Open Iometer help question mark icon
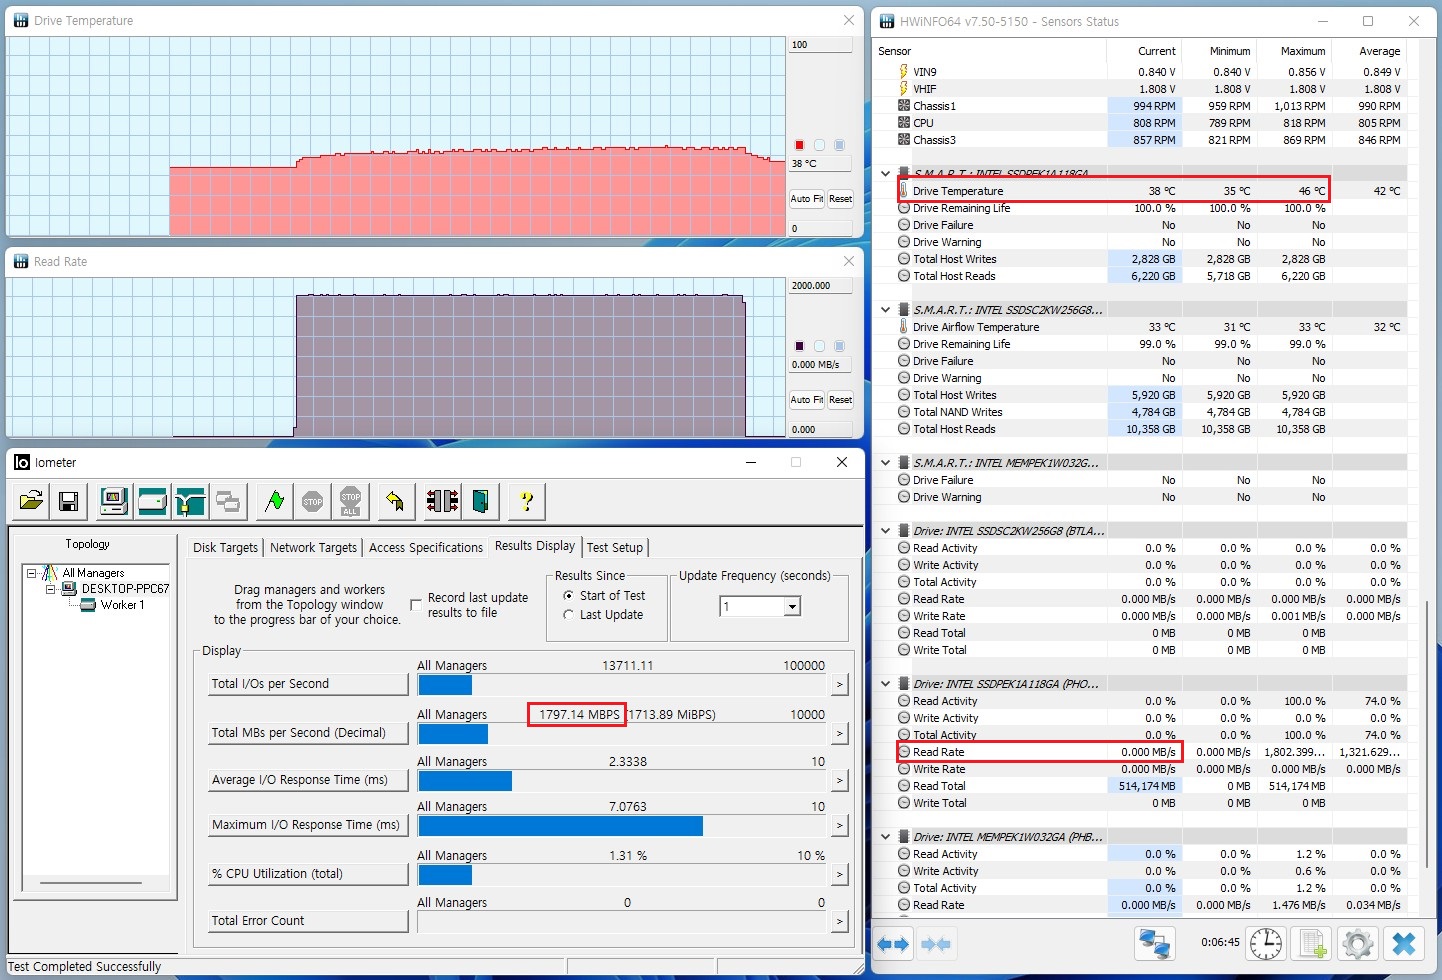The width and height of the screenshot is (1442, 980). [x=526, y=501]
